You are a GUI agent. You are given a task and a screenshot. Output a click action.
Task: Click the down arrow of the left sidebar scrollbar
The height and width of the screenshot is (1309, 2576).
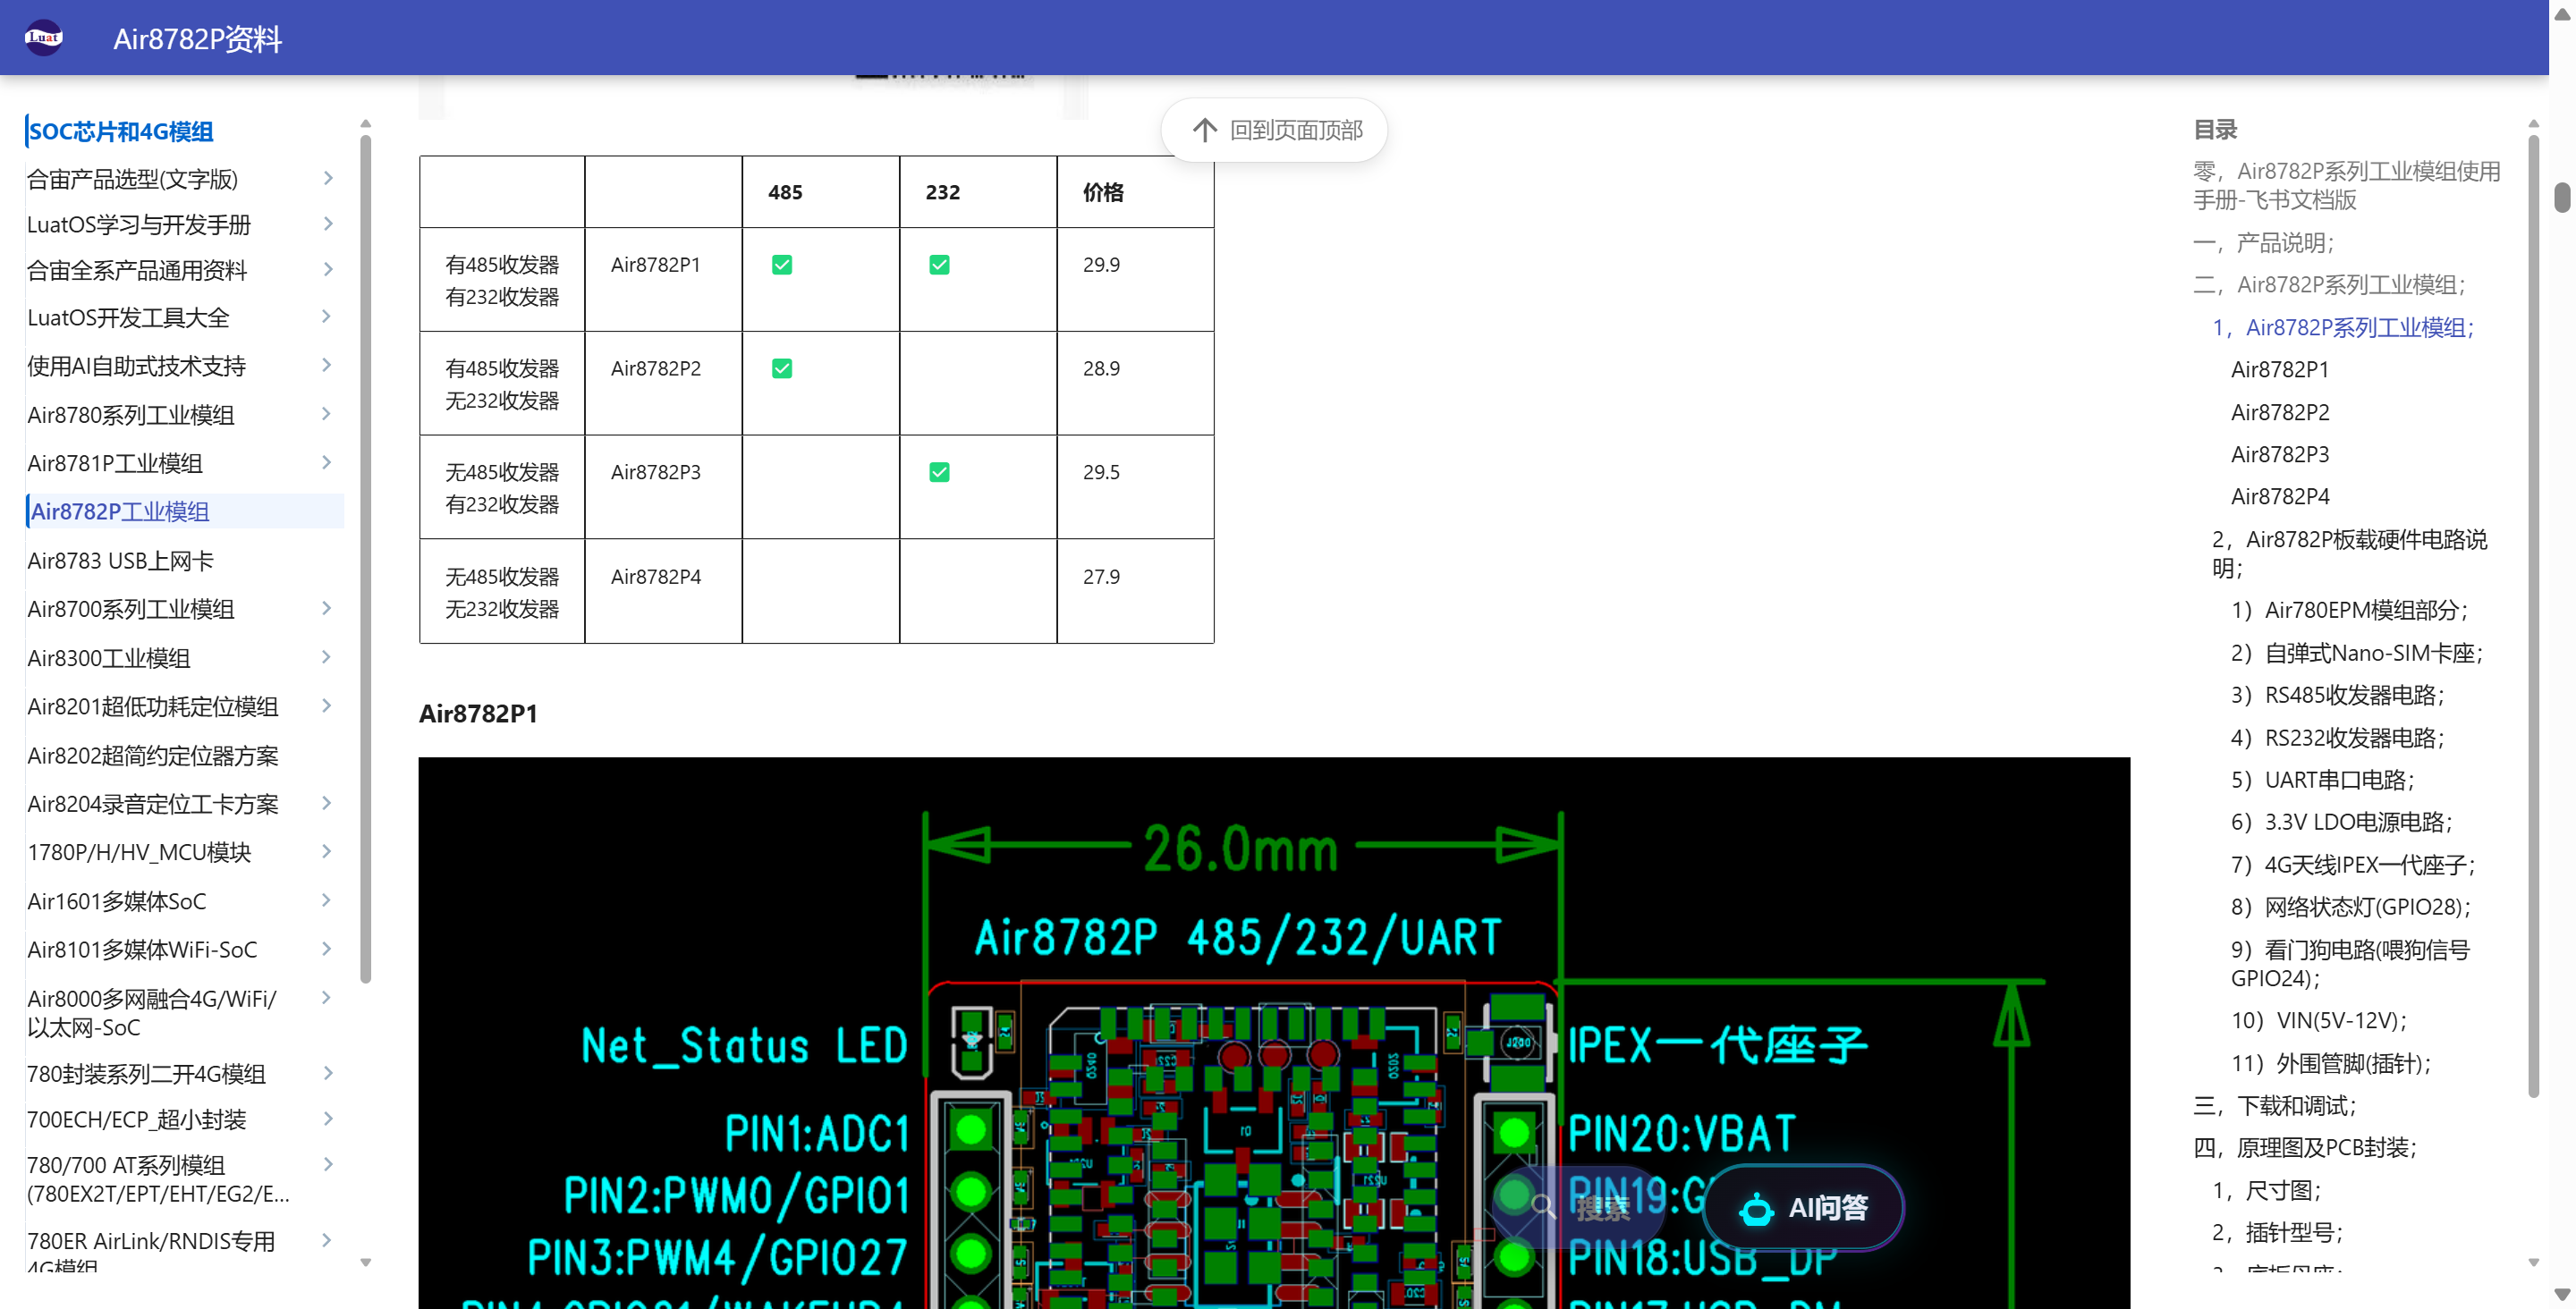tap(366, 1263)
